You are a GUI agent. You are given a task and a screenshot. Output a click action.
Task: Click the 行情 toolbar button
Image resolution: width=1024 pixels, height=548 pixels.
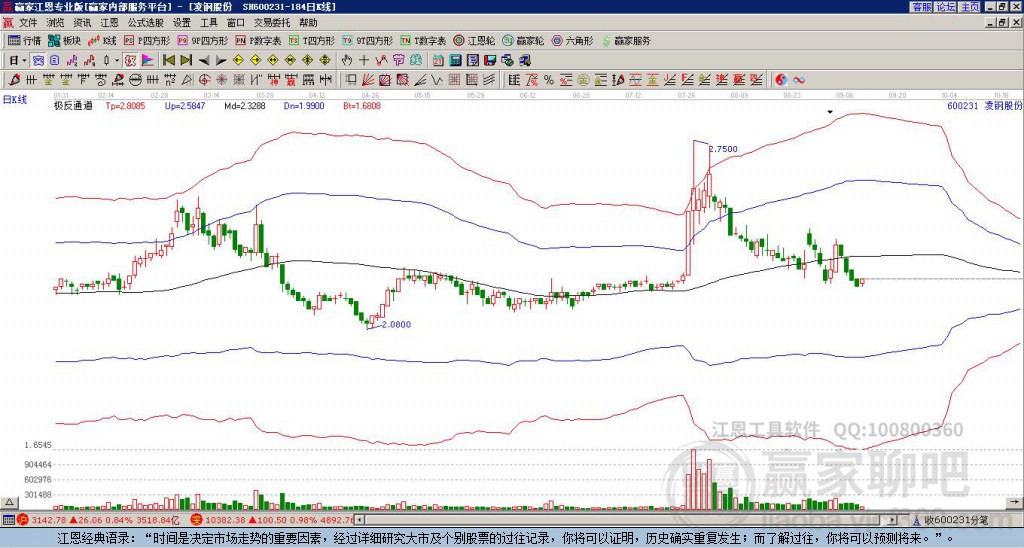pos(24,40)
